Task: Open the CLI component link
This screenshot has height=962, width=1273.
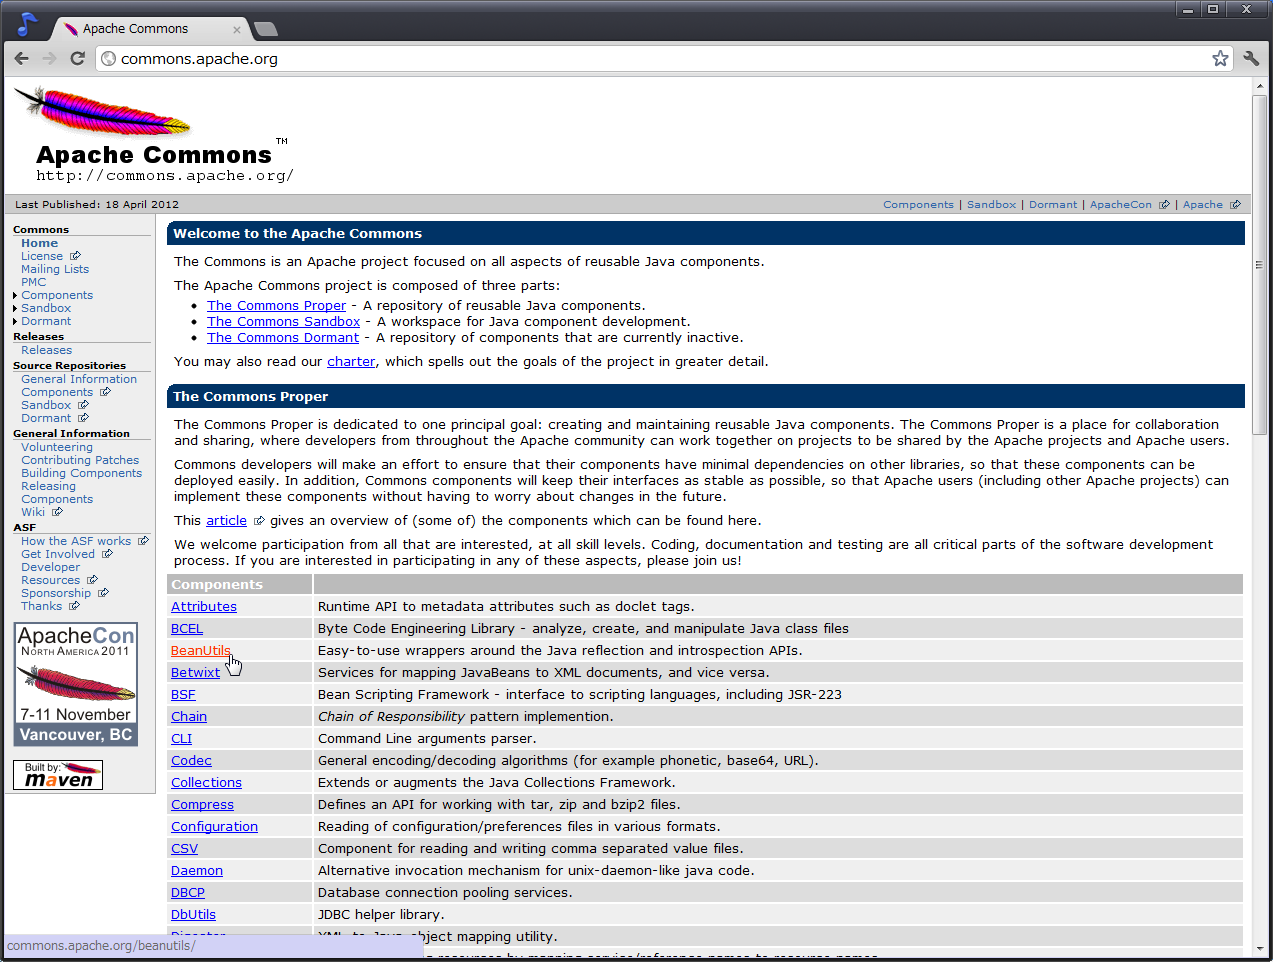Action: point(181,739)
